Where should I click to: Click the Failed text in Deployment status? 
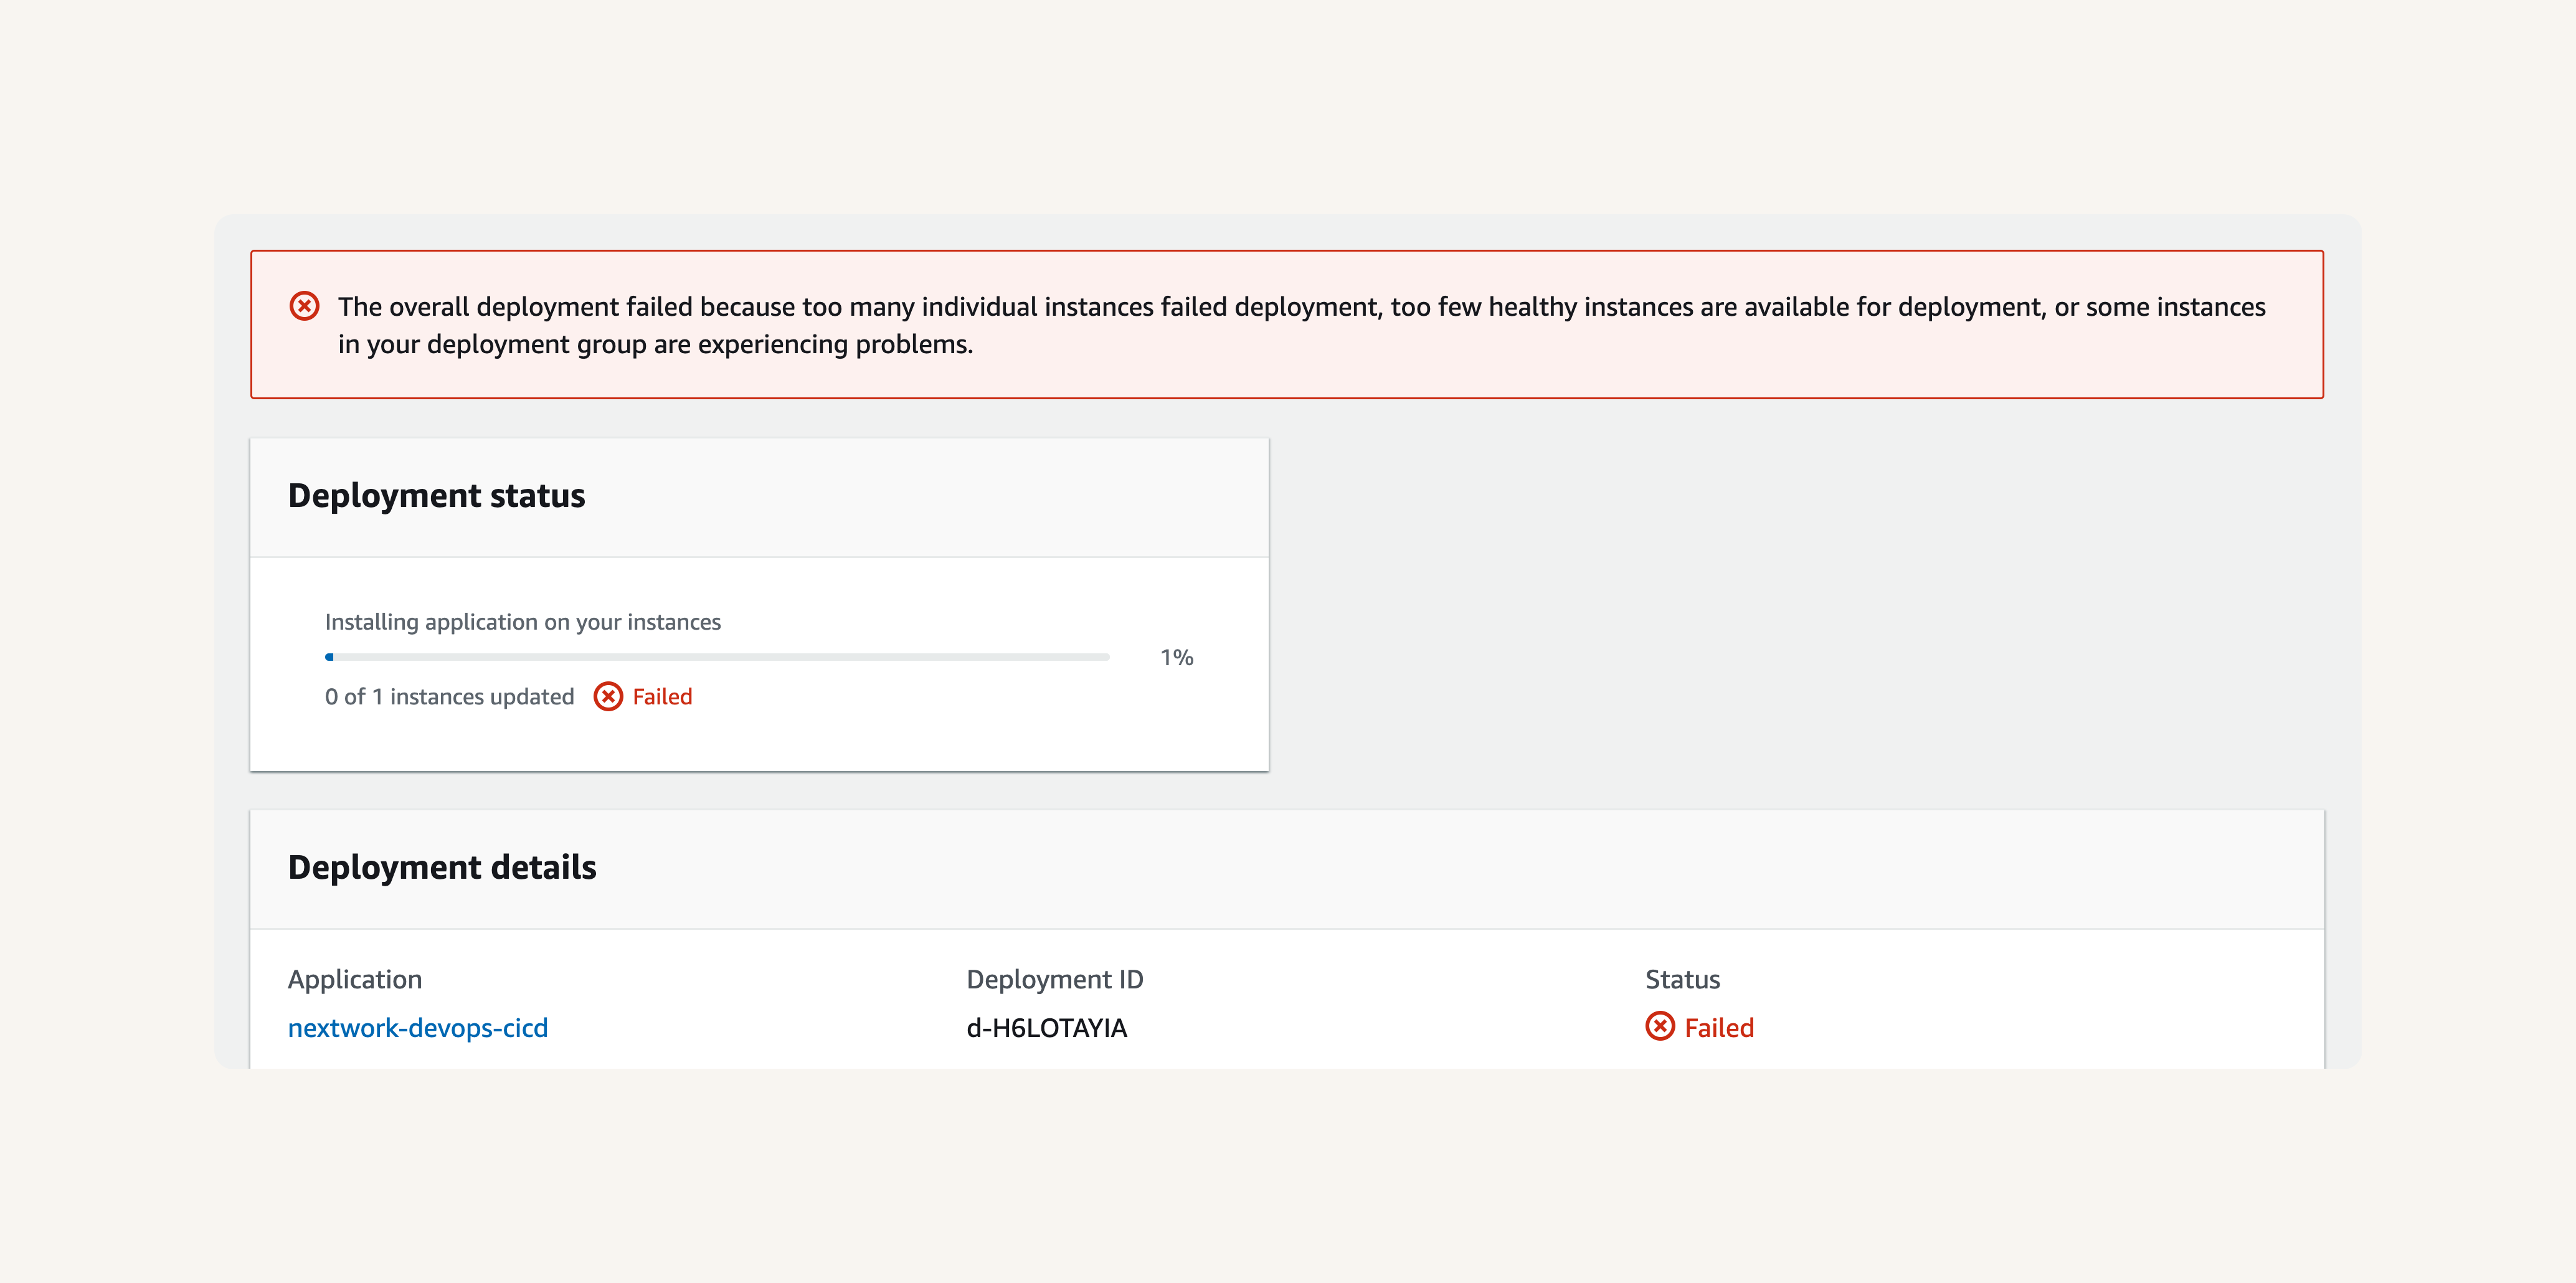tap(662, 696)
